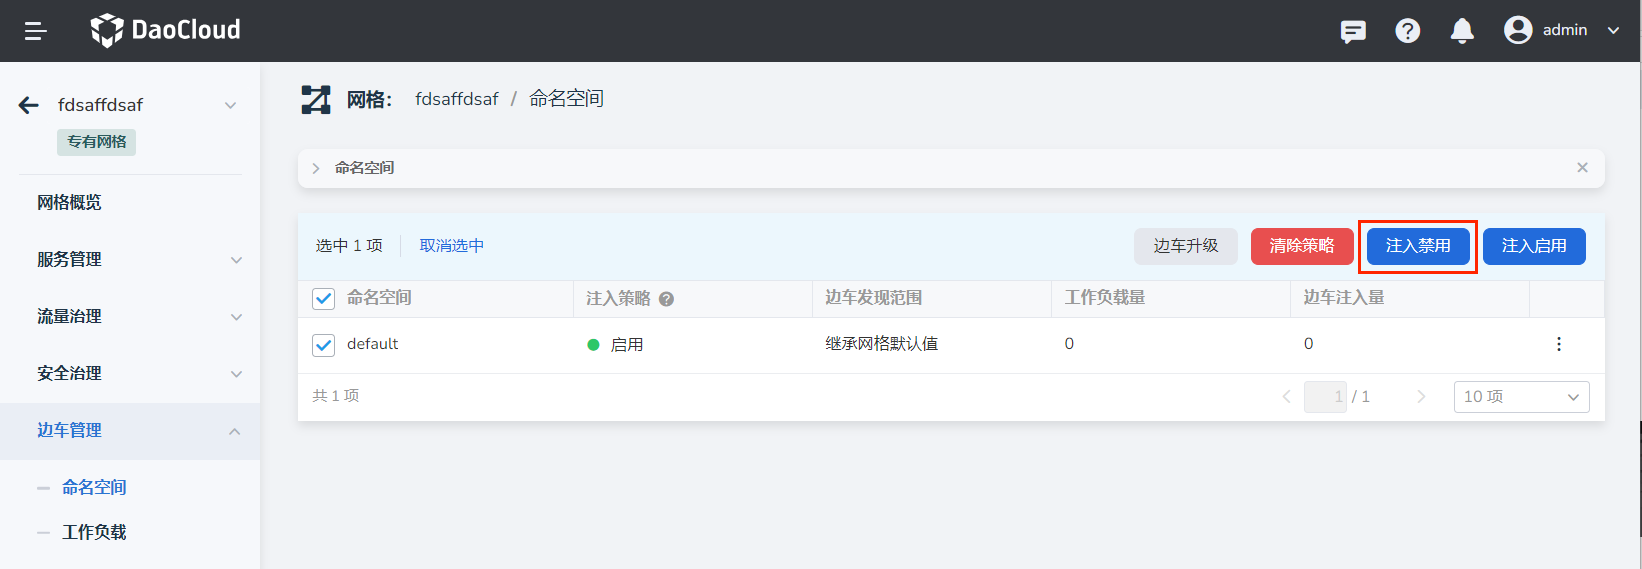The height and width of the screenshot is (569, 1642).
Task: Uncheck the default namespace checkbox
Action: point(323,345)
